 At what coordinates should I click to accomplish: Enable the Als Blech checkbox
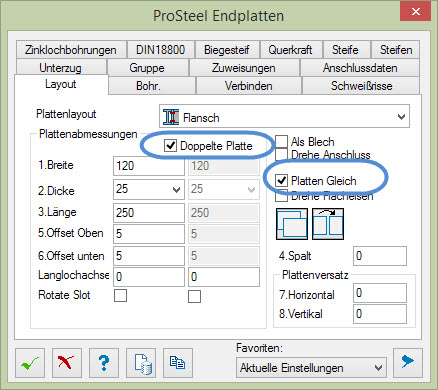click(x=281, y=141)
